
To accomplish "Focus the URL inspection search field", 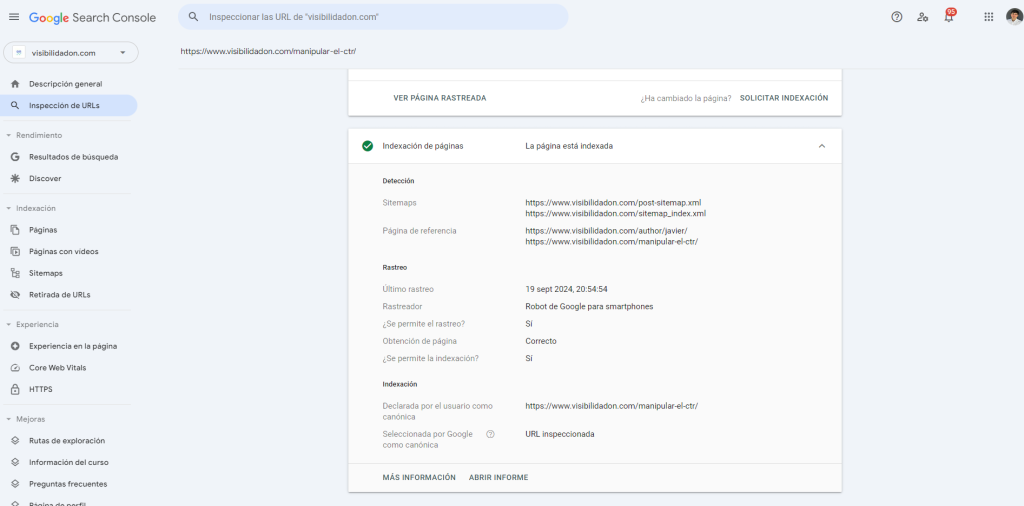I will click(380, 17).
